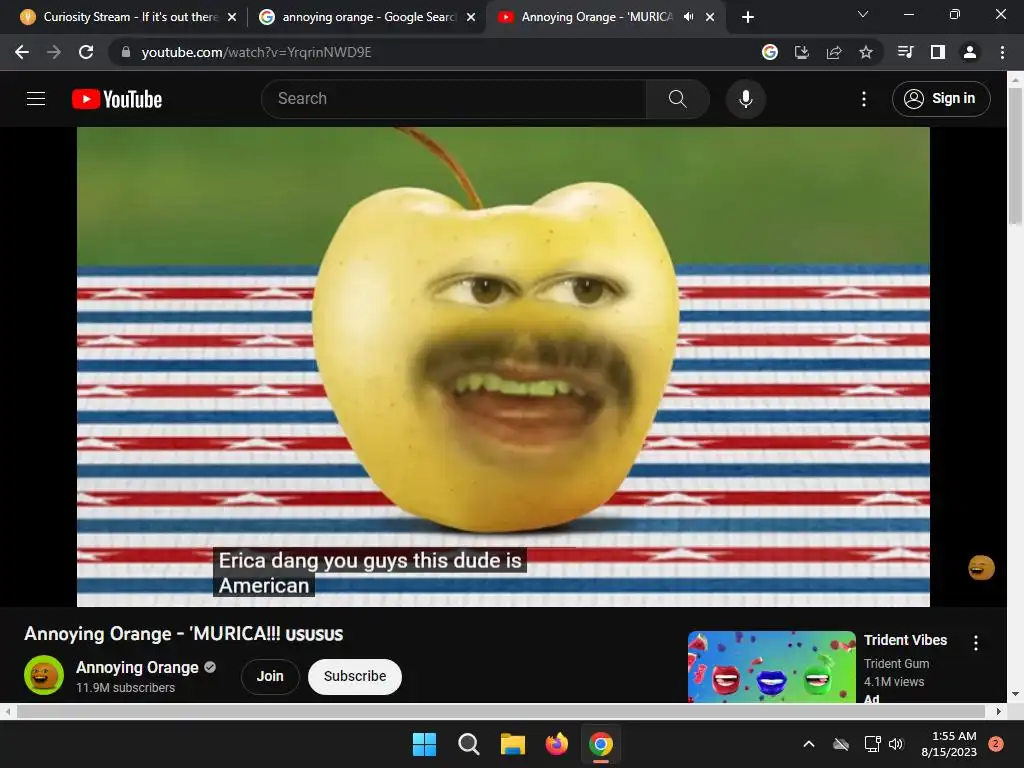The image size is (1024, 768).
Task: Click the video player to pause
Action: point(503,366)
